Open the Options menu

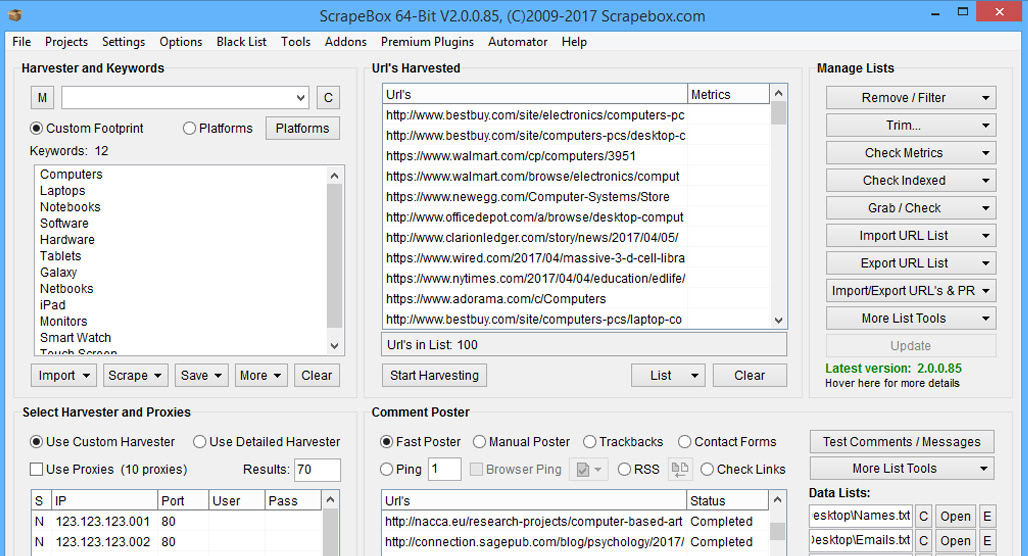pos(180,42)
